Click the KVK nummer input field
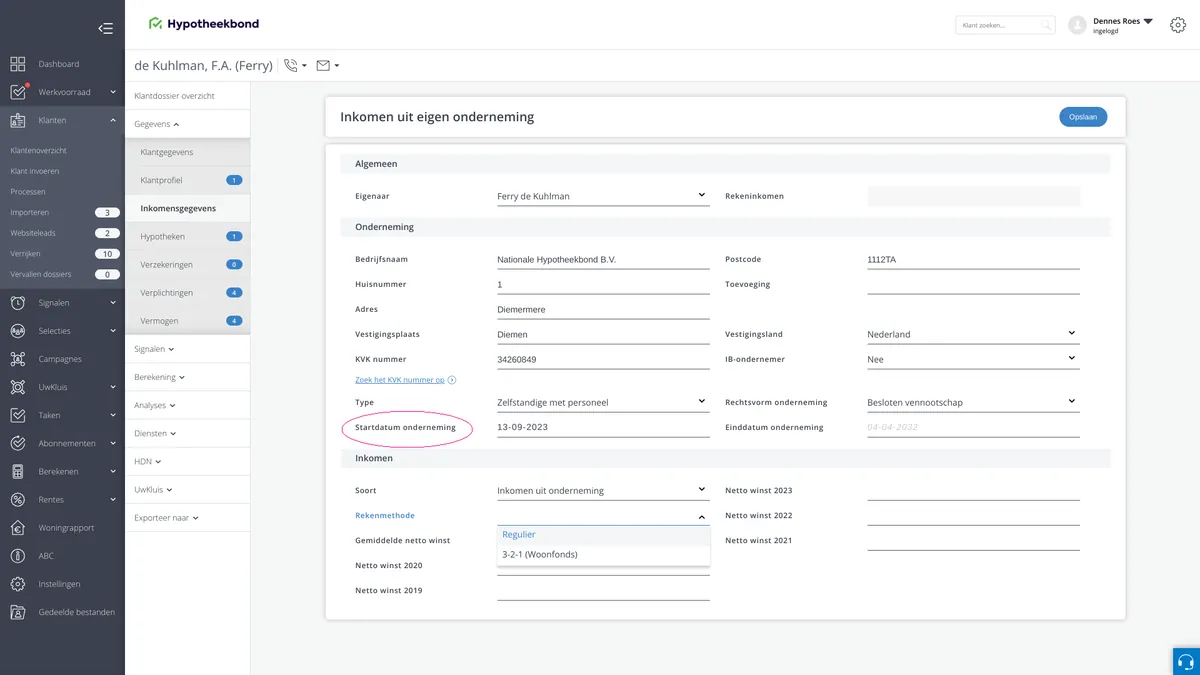This screenshot has width=1200, height=675. coord(603,359)
